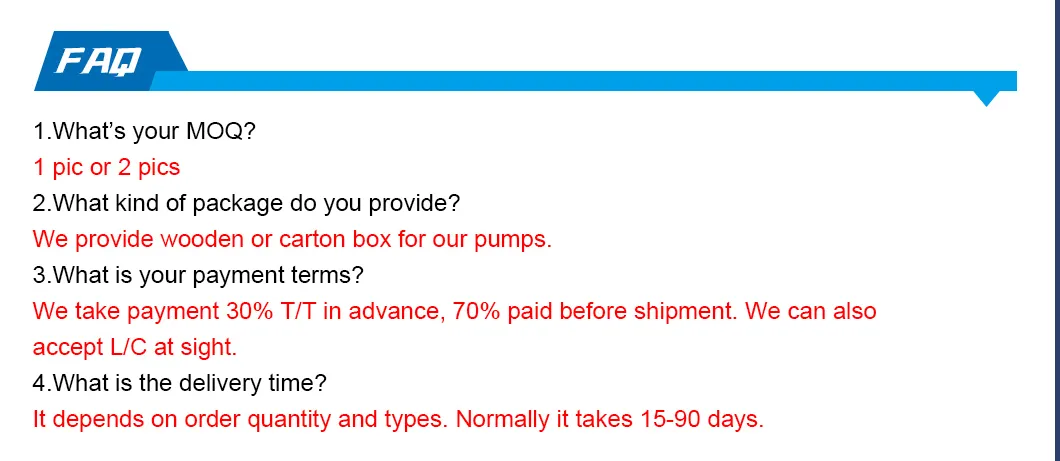
Task: Select the delivery time question
Action: pos(180,383)
